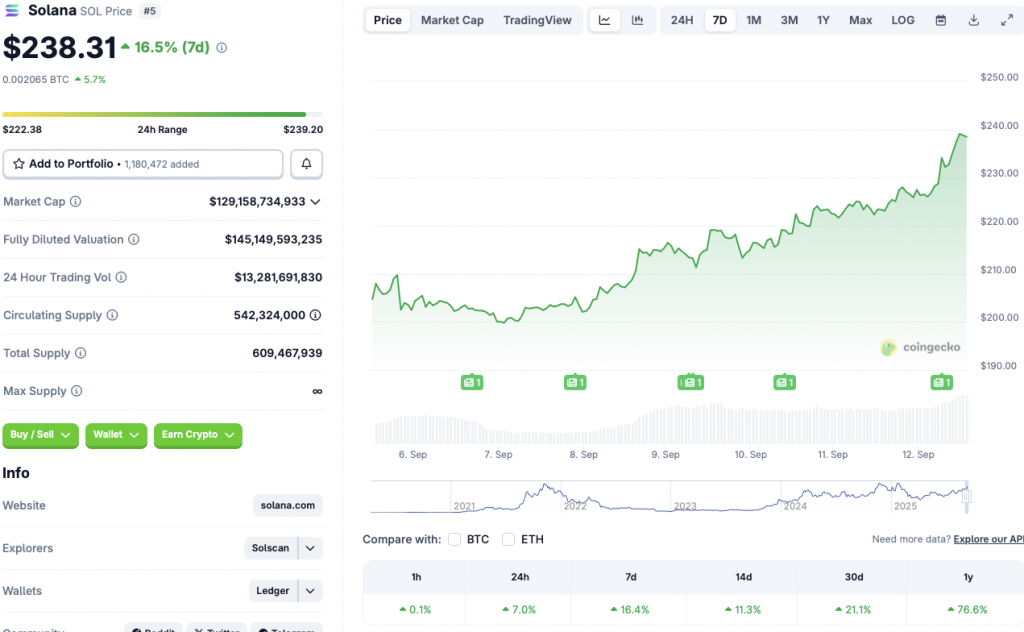The width and height of the screenshot is (1024, 632).
Task: Open the calendar date range picker
Action: pos(940,20)
